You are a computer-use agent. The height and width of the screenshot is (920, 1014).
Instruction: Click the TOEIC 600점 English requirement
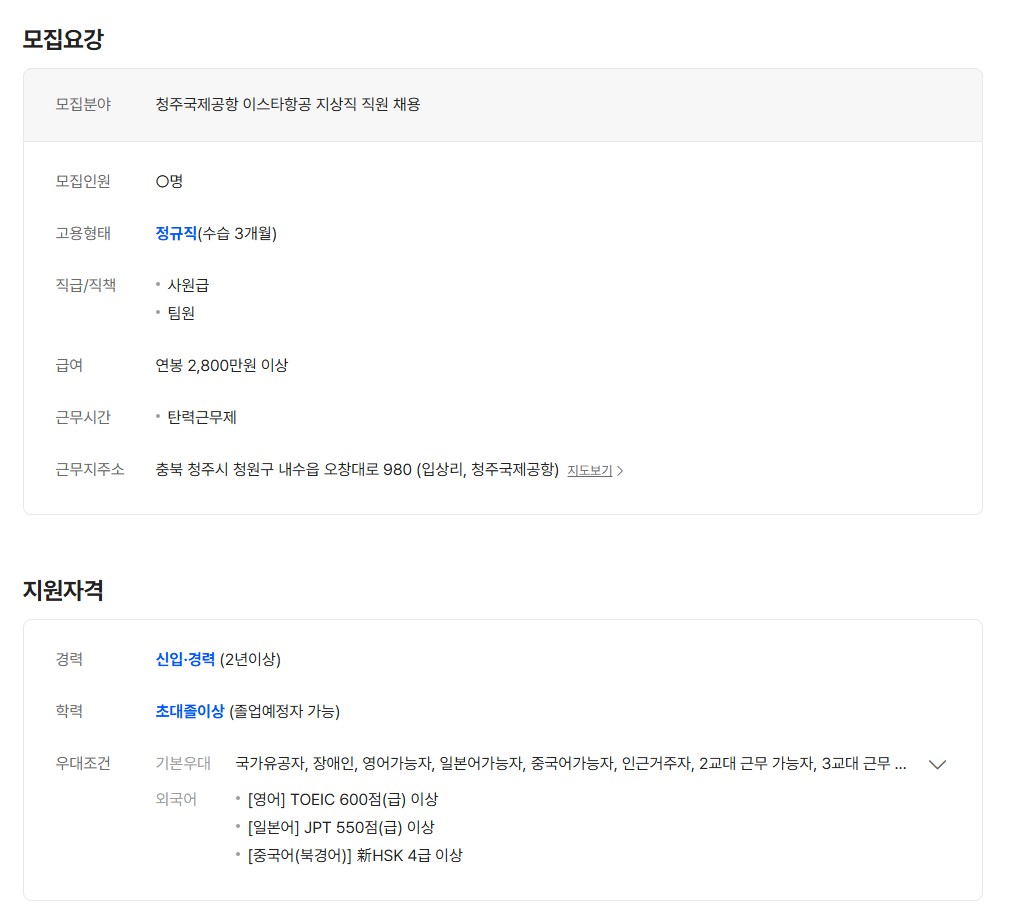click(x=342, y=799)
